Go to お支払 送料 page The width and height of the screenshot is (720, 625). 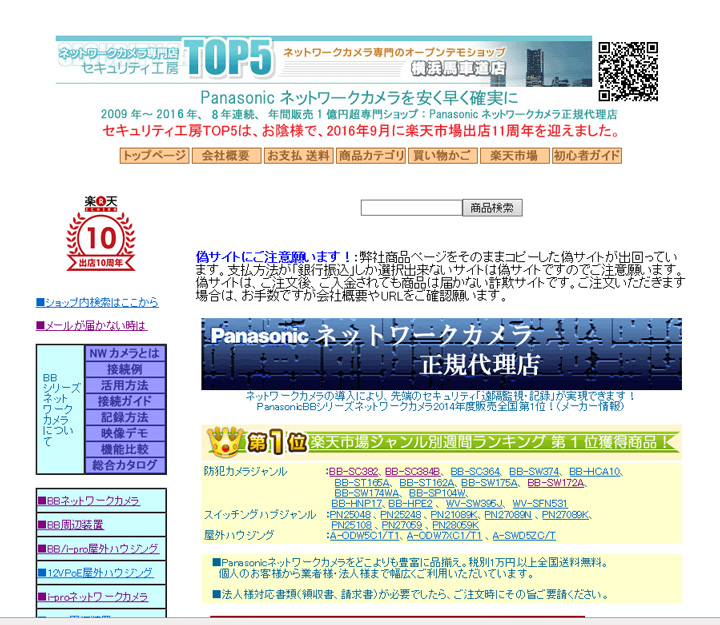(298, 156)
